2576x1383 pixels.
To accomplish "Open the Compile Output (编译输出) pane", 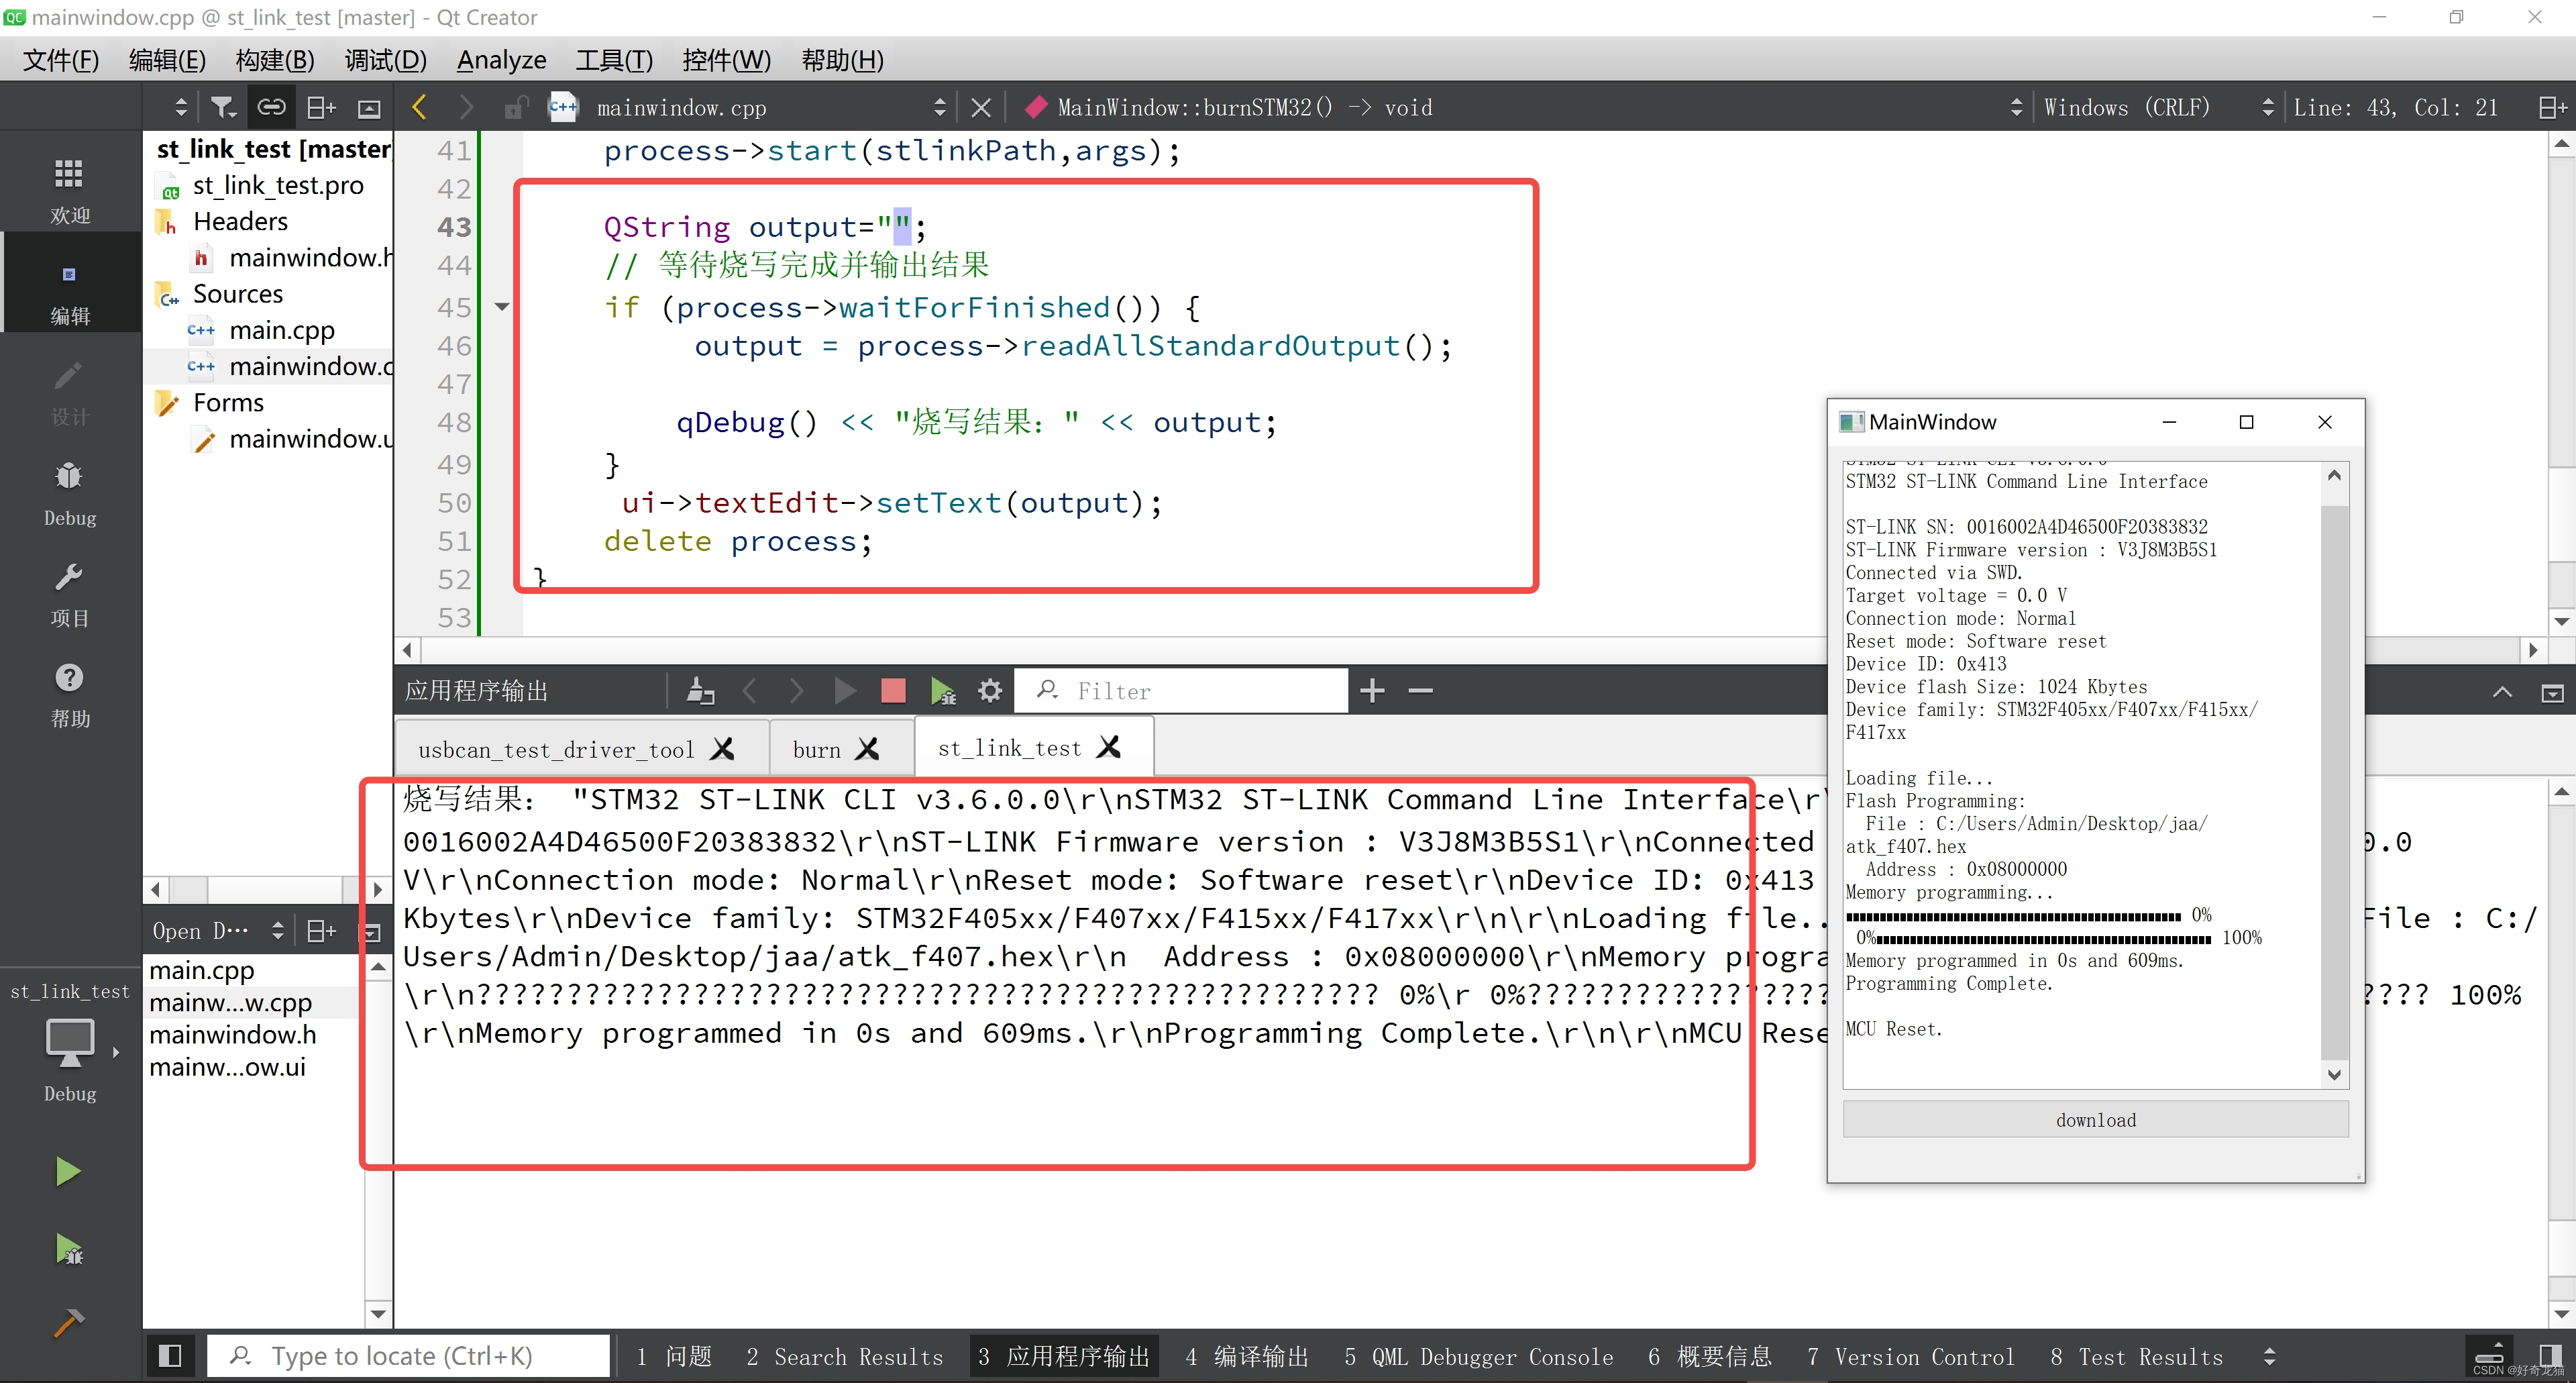I will coord(1247,1356).
